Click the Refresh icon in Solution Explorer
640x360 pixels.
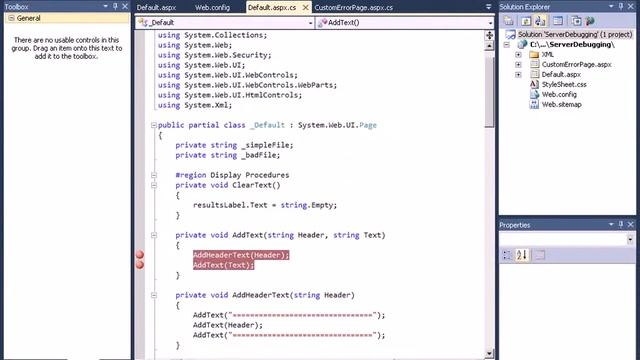coord(526,21)
